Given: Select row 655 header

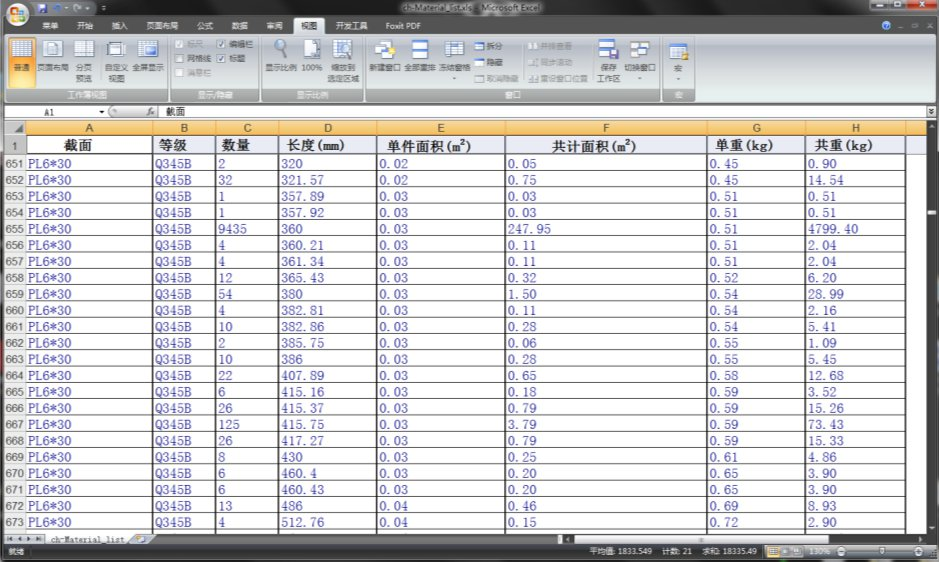Looking at the screenshot, I should [x=14, y=229].
